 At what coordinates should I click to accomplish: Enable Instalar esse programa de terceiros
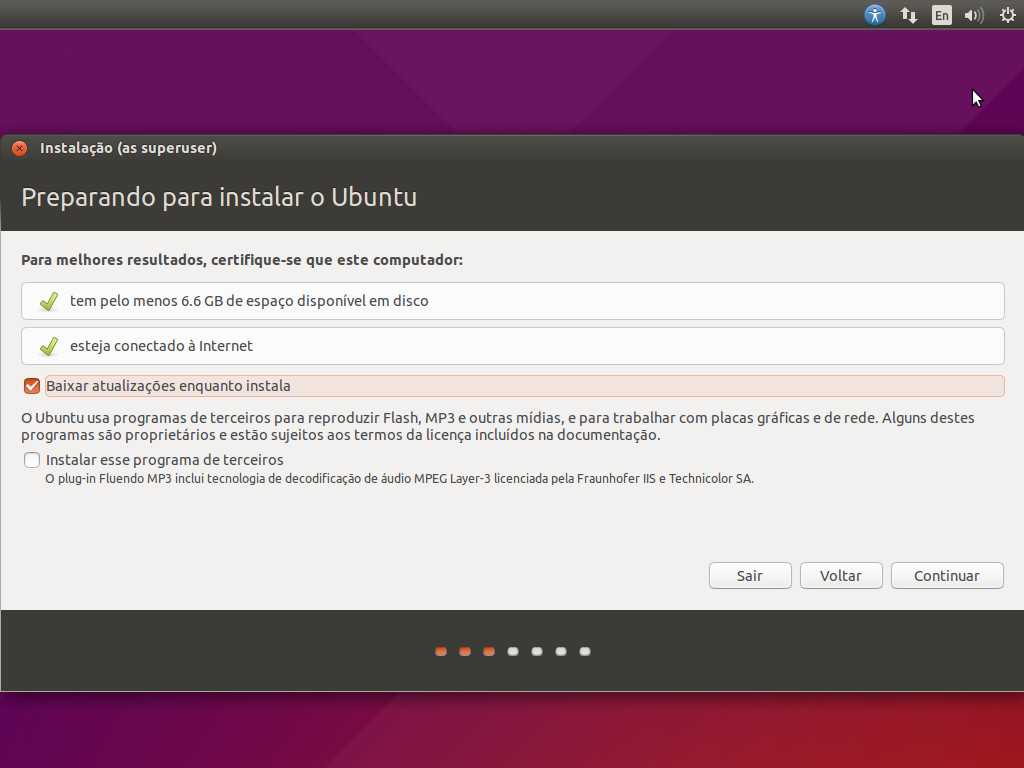coord(31,460)
